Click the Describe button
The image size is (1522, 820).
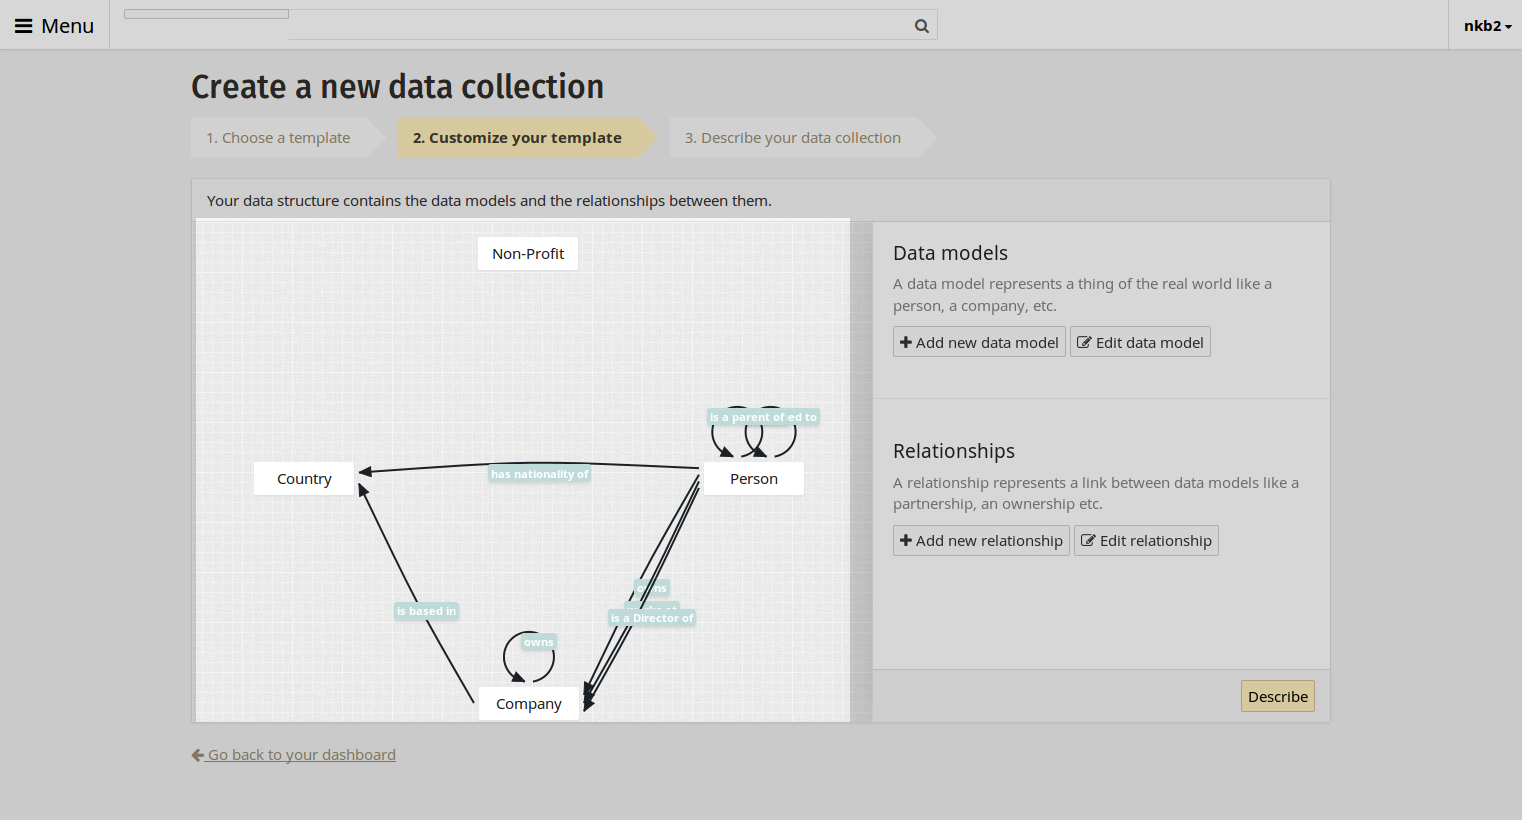tap(1278, 696)
